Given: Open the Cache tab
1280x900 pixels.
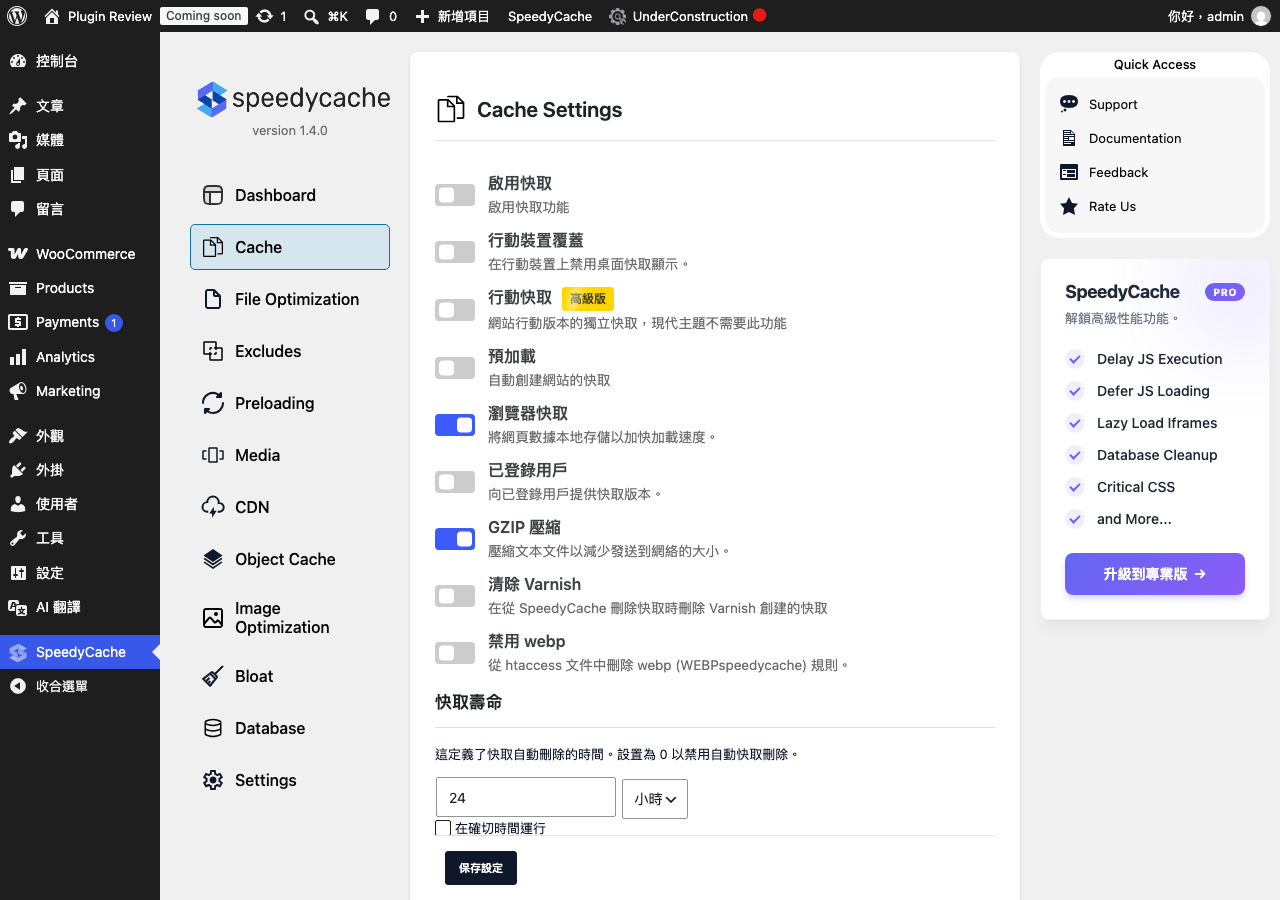Looking at the screenshot, I should click(x=290, y=247).
